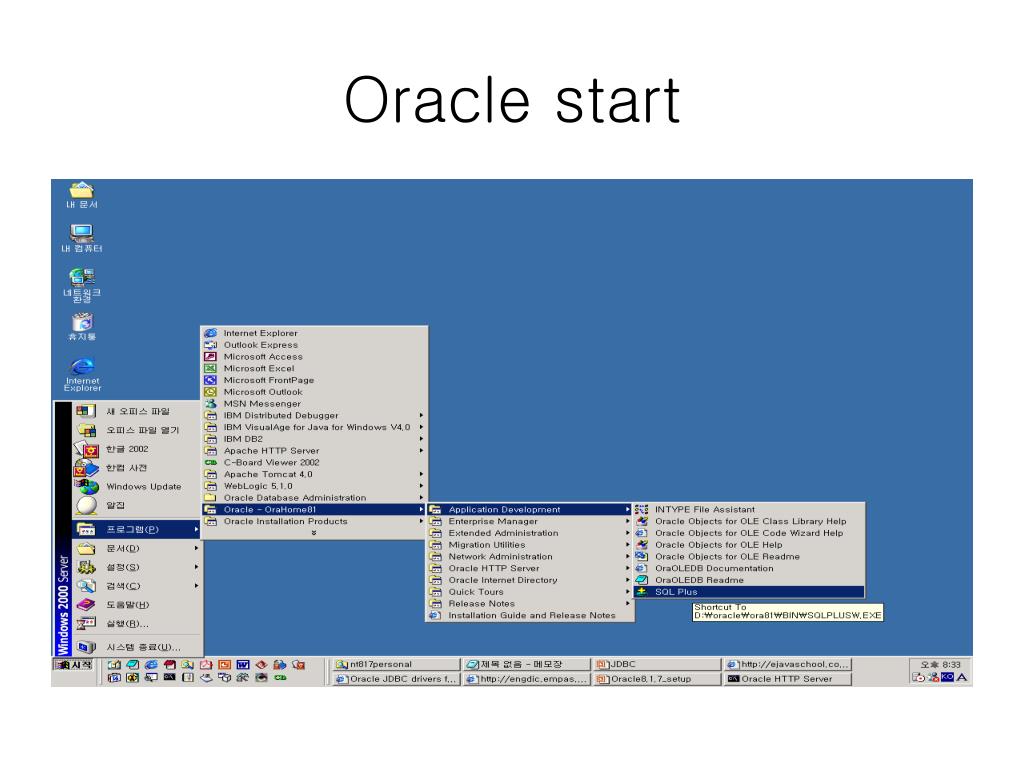Open the Recycle Bin desktop icon
Screen dimensions: 1024x768
pos(82,327)
